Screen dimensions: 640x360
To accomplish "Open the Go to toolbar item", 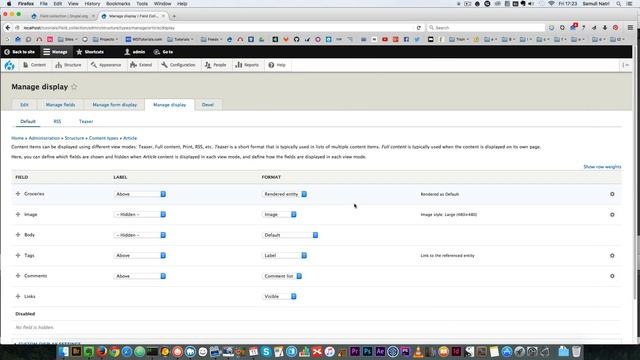I will coord(163,52).
